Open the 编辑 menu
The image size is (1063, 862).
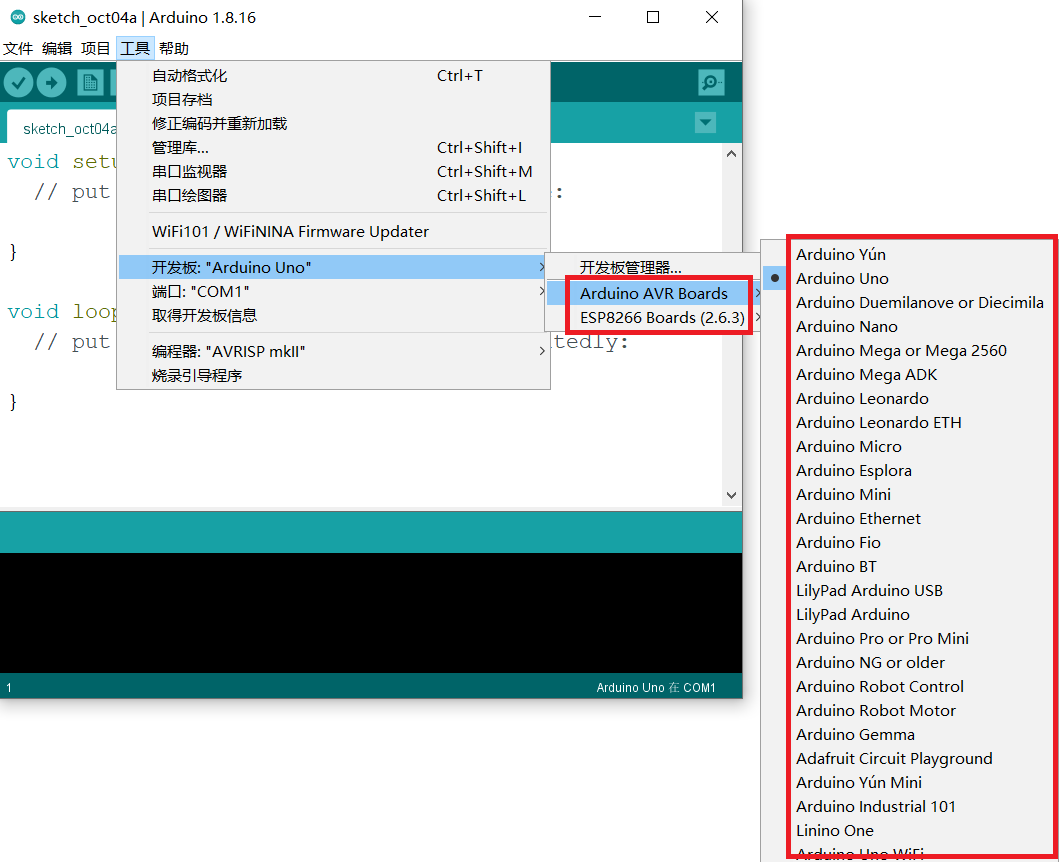(x=57, y=48)
